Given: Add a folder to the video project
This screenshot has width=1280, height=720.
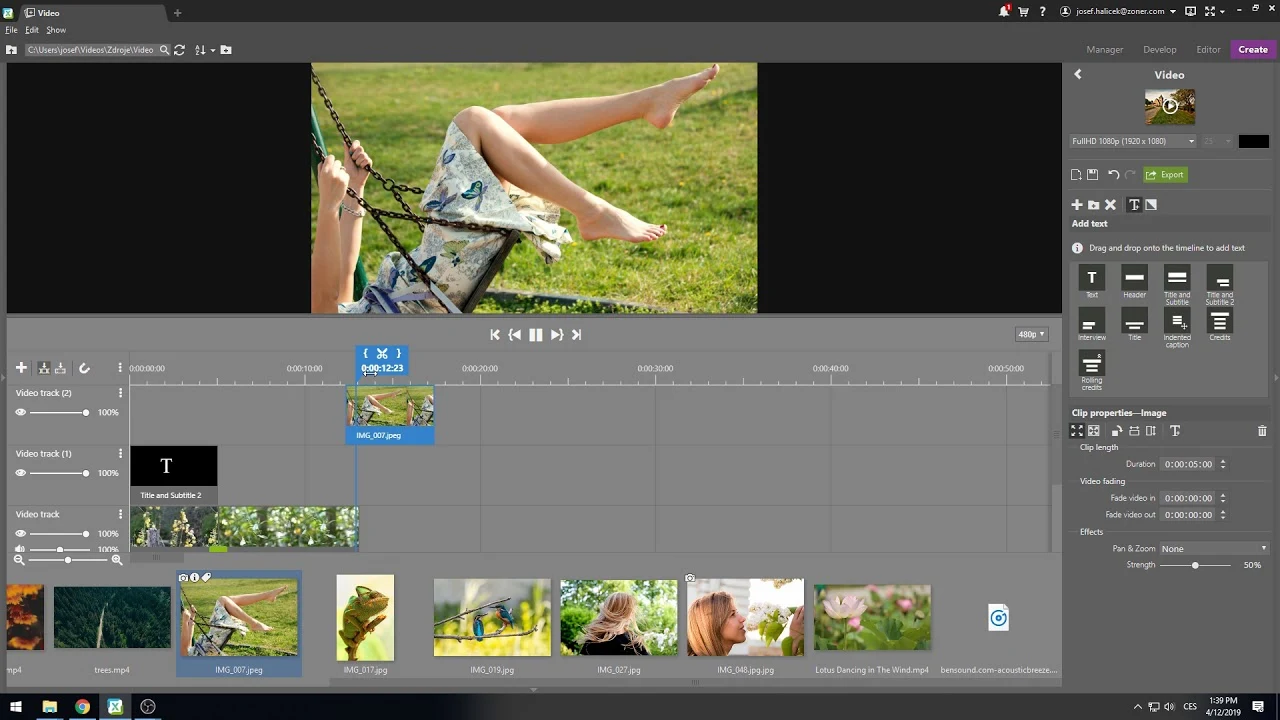Looking at the screenshot, I should click(1093, 205).
